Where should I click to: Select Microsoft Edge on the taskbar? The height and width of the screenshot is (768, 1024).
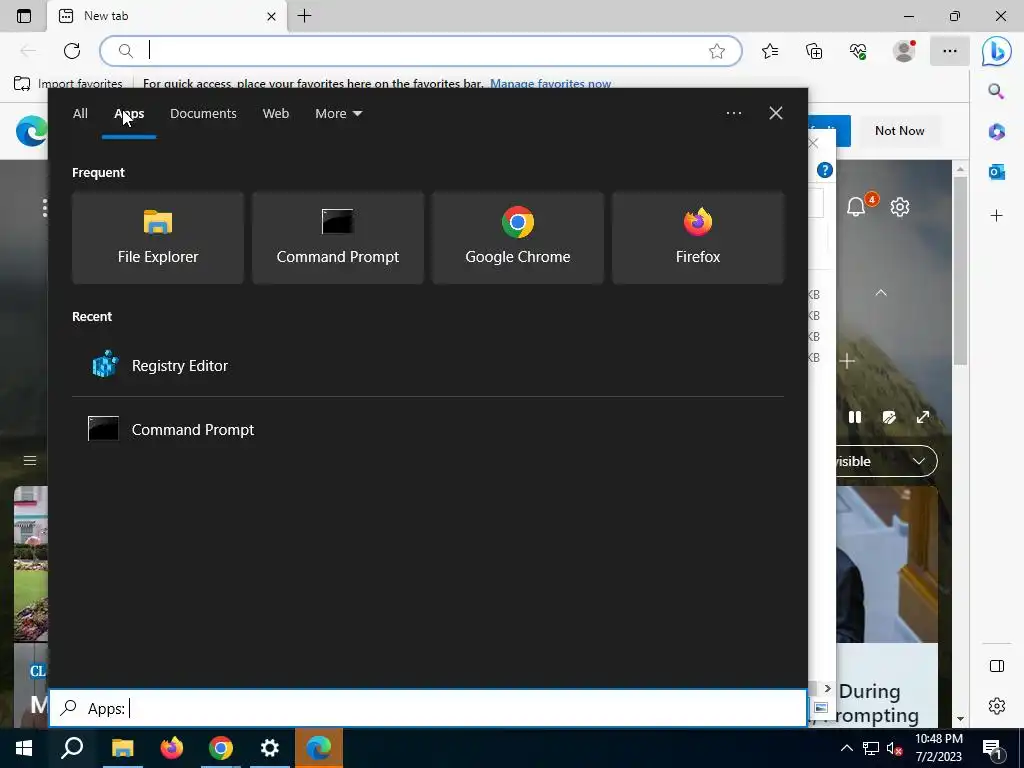tap(319, 748)
